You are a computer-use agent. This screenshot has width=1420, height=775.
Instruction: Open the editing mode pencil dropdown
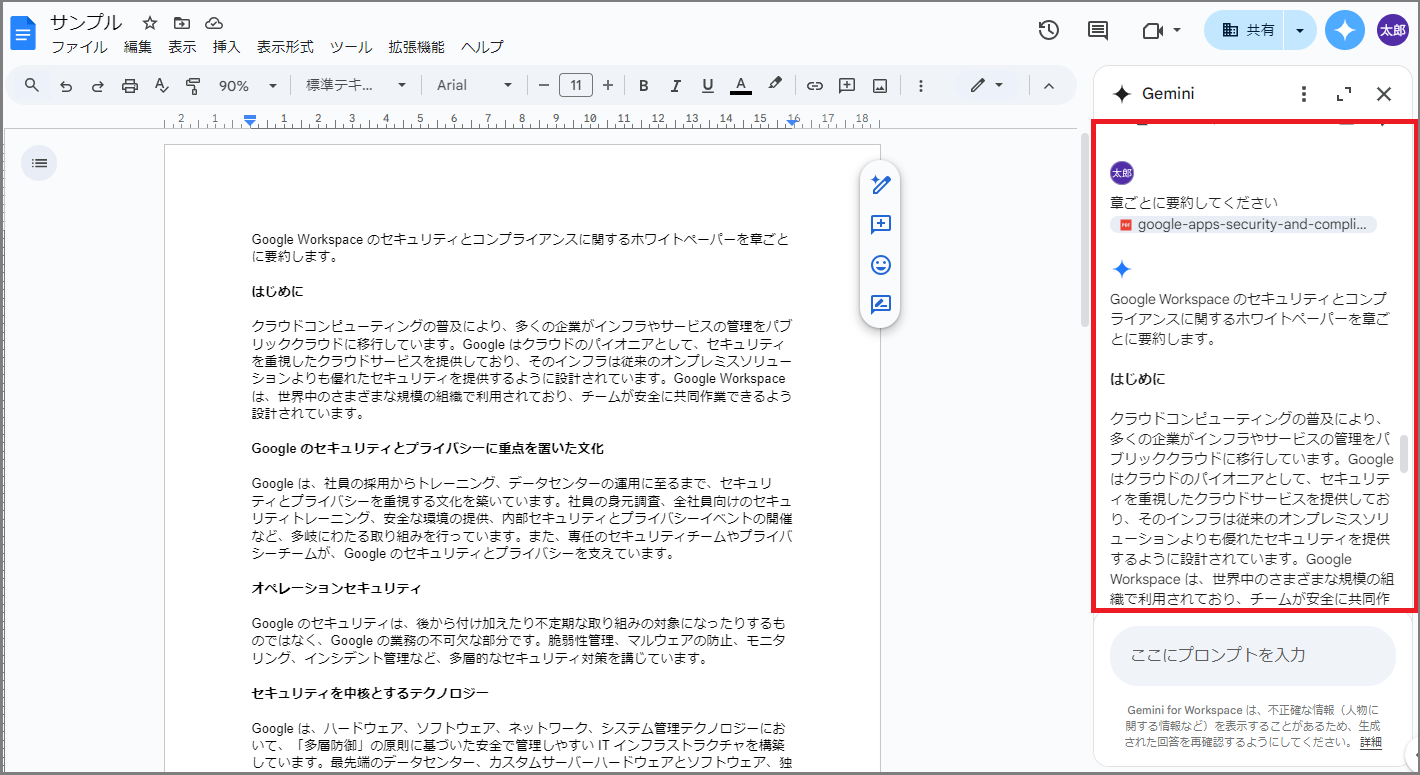coord(987,85)
